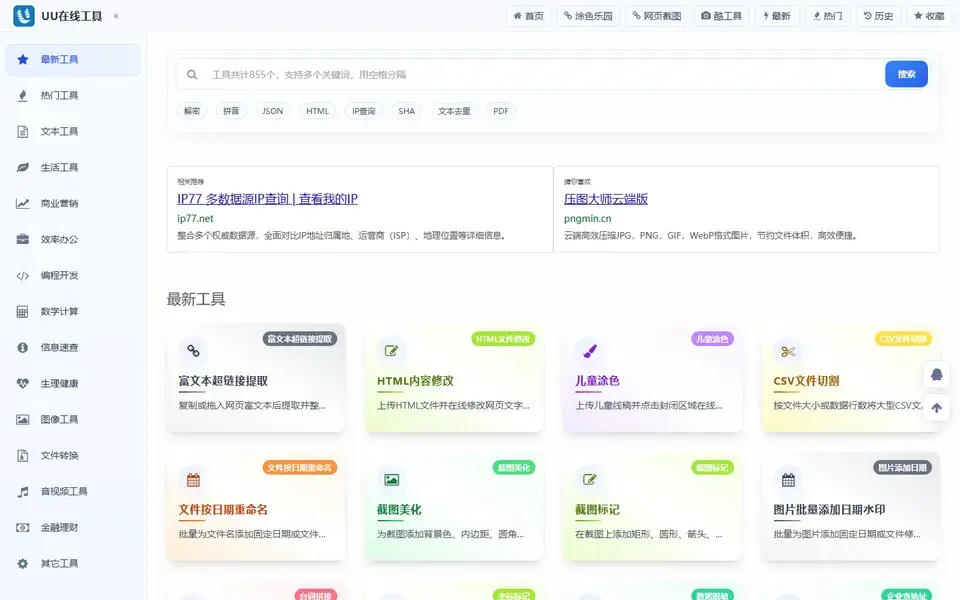The height and width of the screenshot is (600, 960).
Task: Click the floating bell notification icon
Action: (x=936, y=374)
